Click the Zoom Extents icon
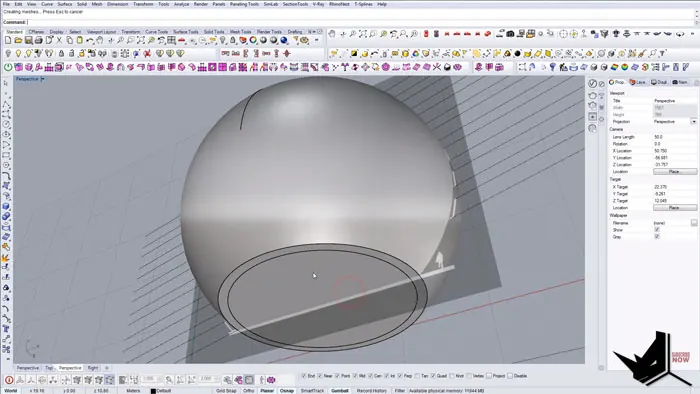Screen dimensions: 700x394 (141, 41)
